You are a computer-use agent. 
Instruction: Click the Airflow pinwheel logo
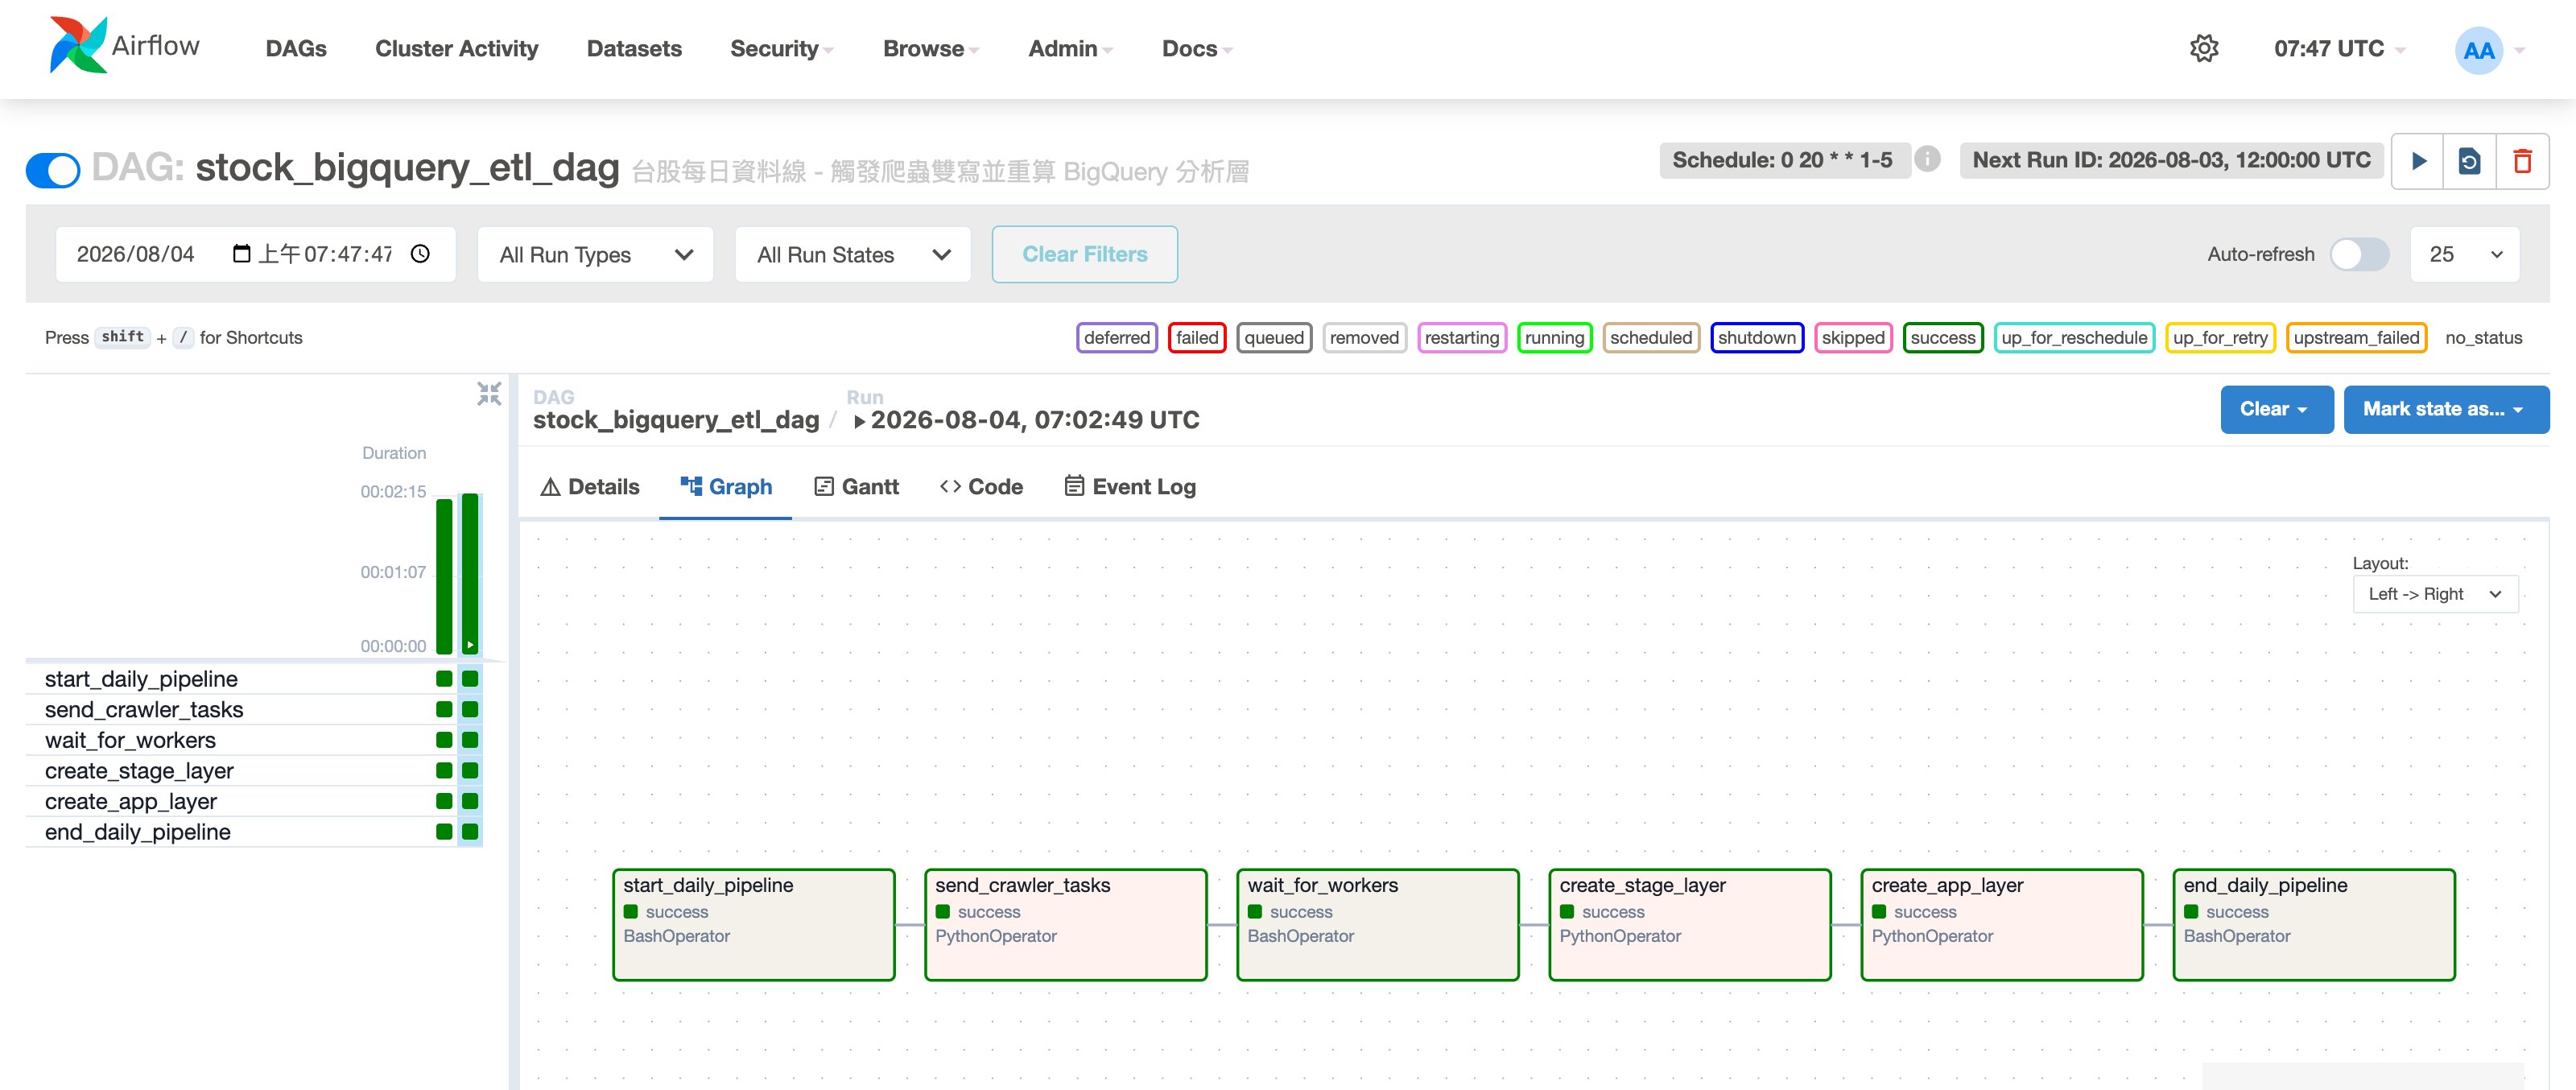[x=78, y=46]
